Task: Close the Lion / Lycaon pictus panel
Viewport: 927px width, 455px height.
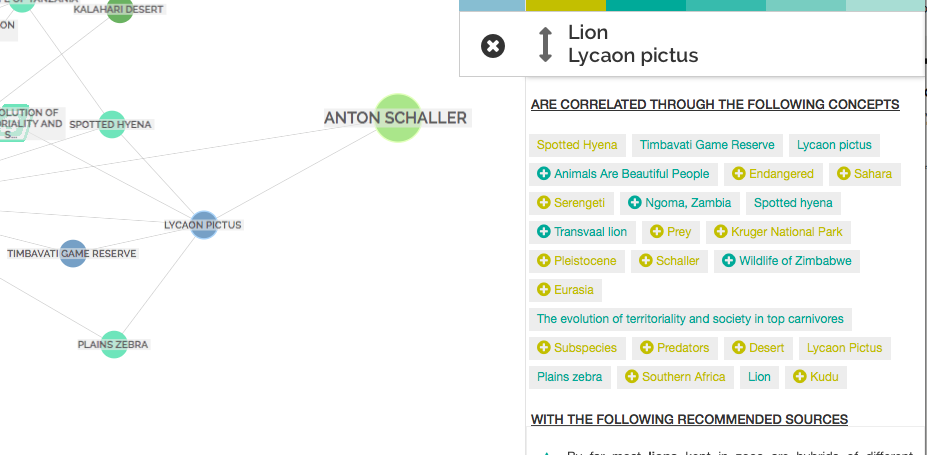Action: [x=493, y=45]
